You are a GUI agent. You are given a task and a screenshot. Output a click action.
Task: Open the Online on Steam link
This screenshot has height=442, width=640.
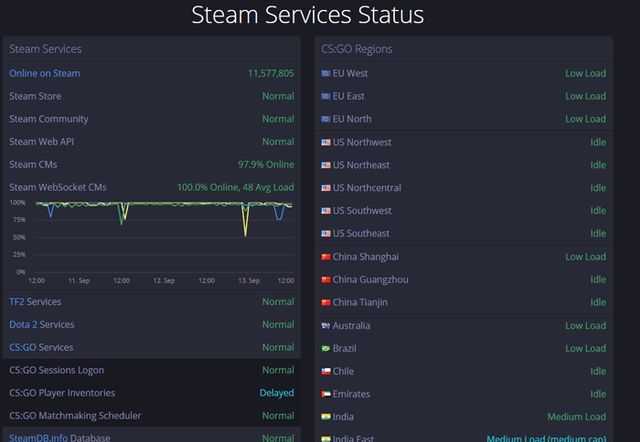click(x=44, y=73)
